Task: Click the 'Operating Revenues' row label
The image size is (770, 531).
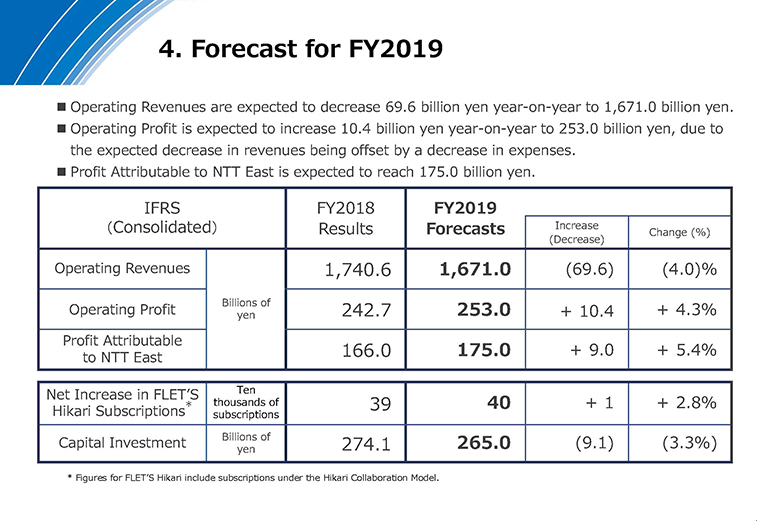Action: click(x=122, y=269)
